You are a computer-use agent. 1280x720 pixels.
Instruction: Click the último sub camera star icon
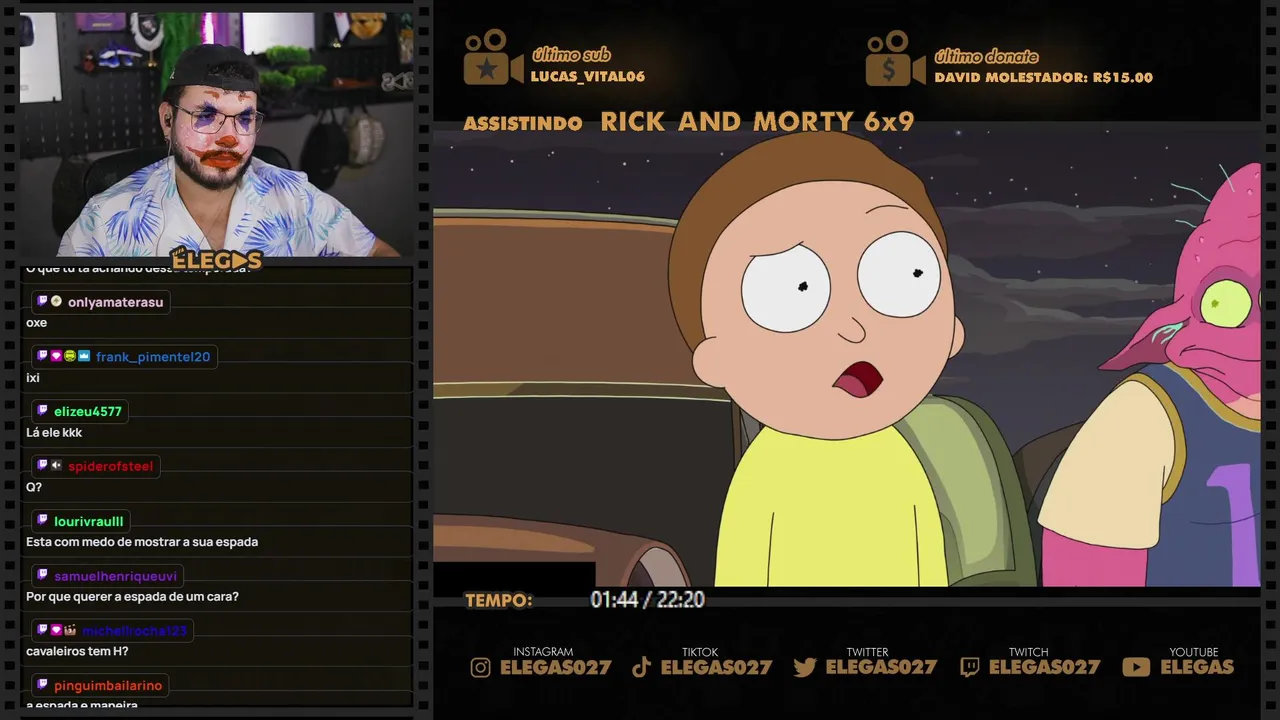(x=492, y=58)
